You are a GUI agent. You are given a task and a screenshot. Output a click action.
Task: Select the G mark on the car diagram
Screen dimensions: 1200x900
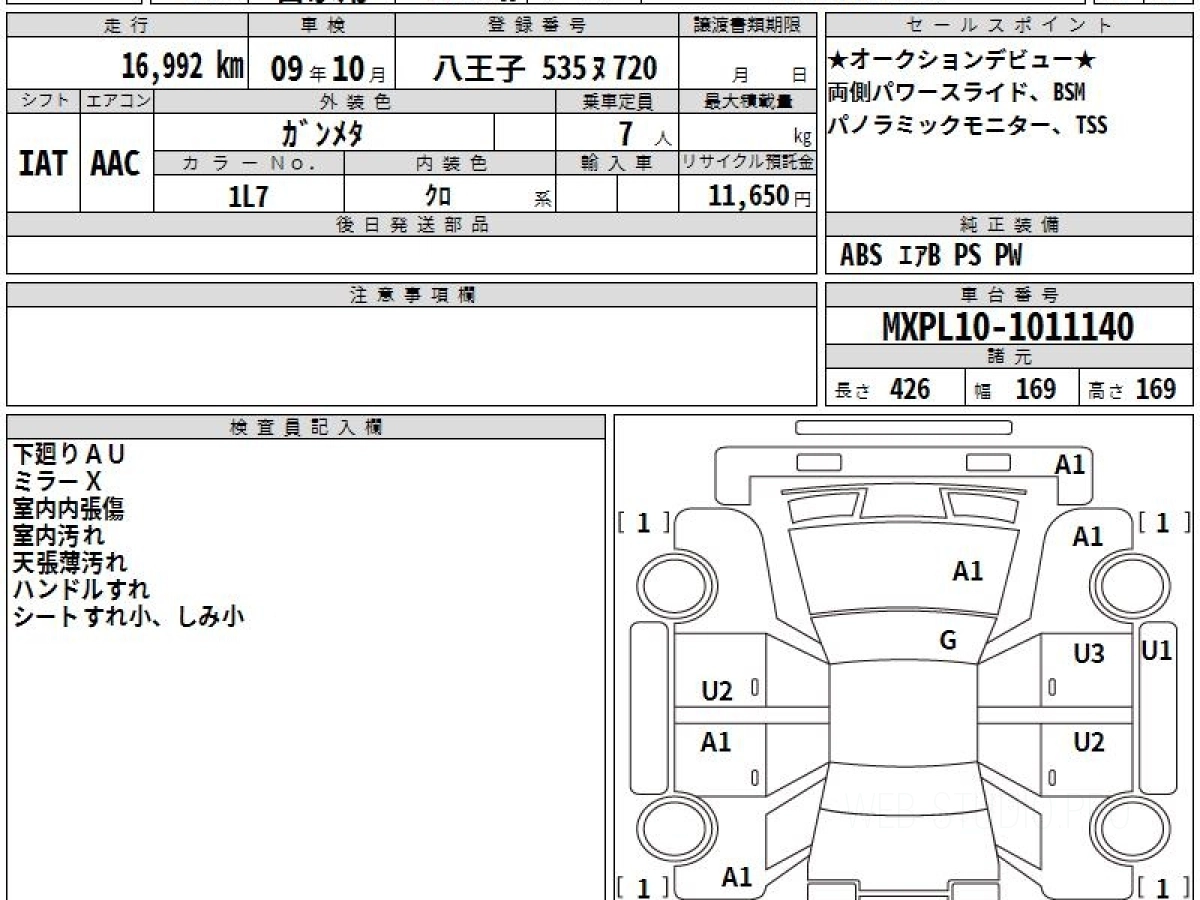948,641
